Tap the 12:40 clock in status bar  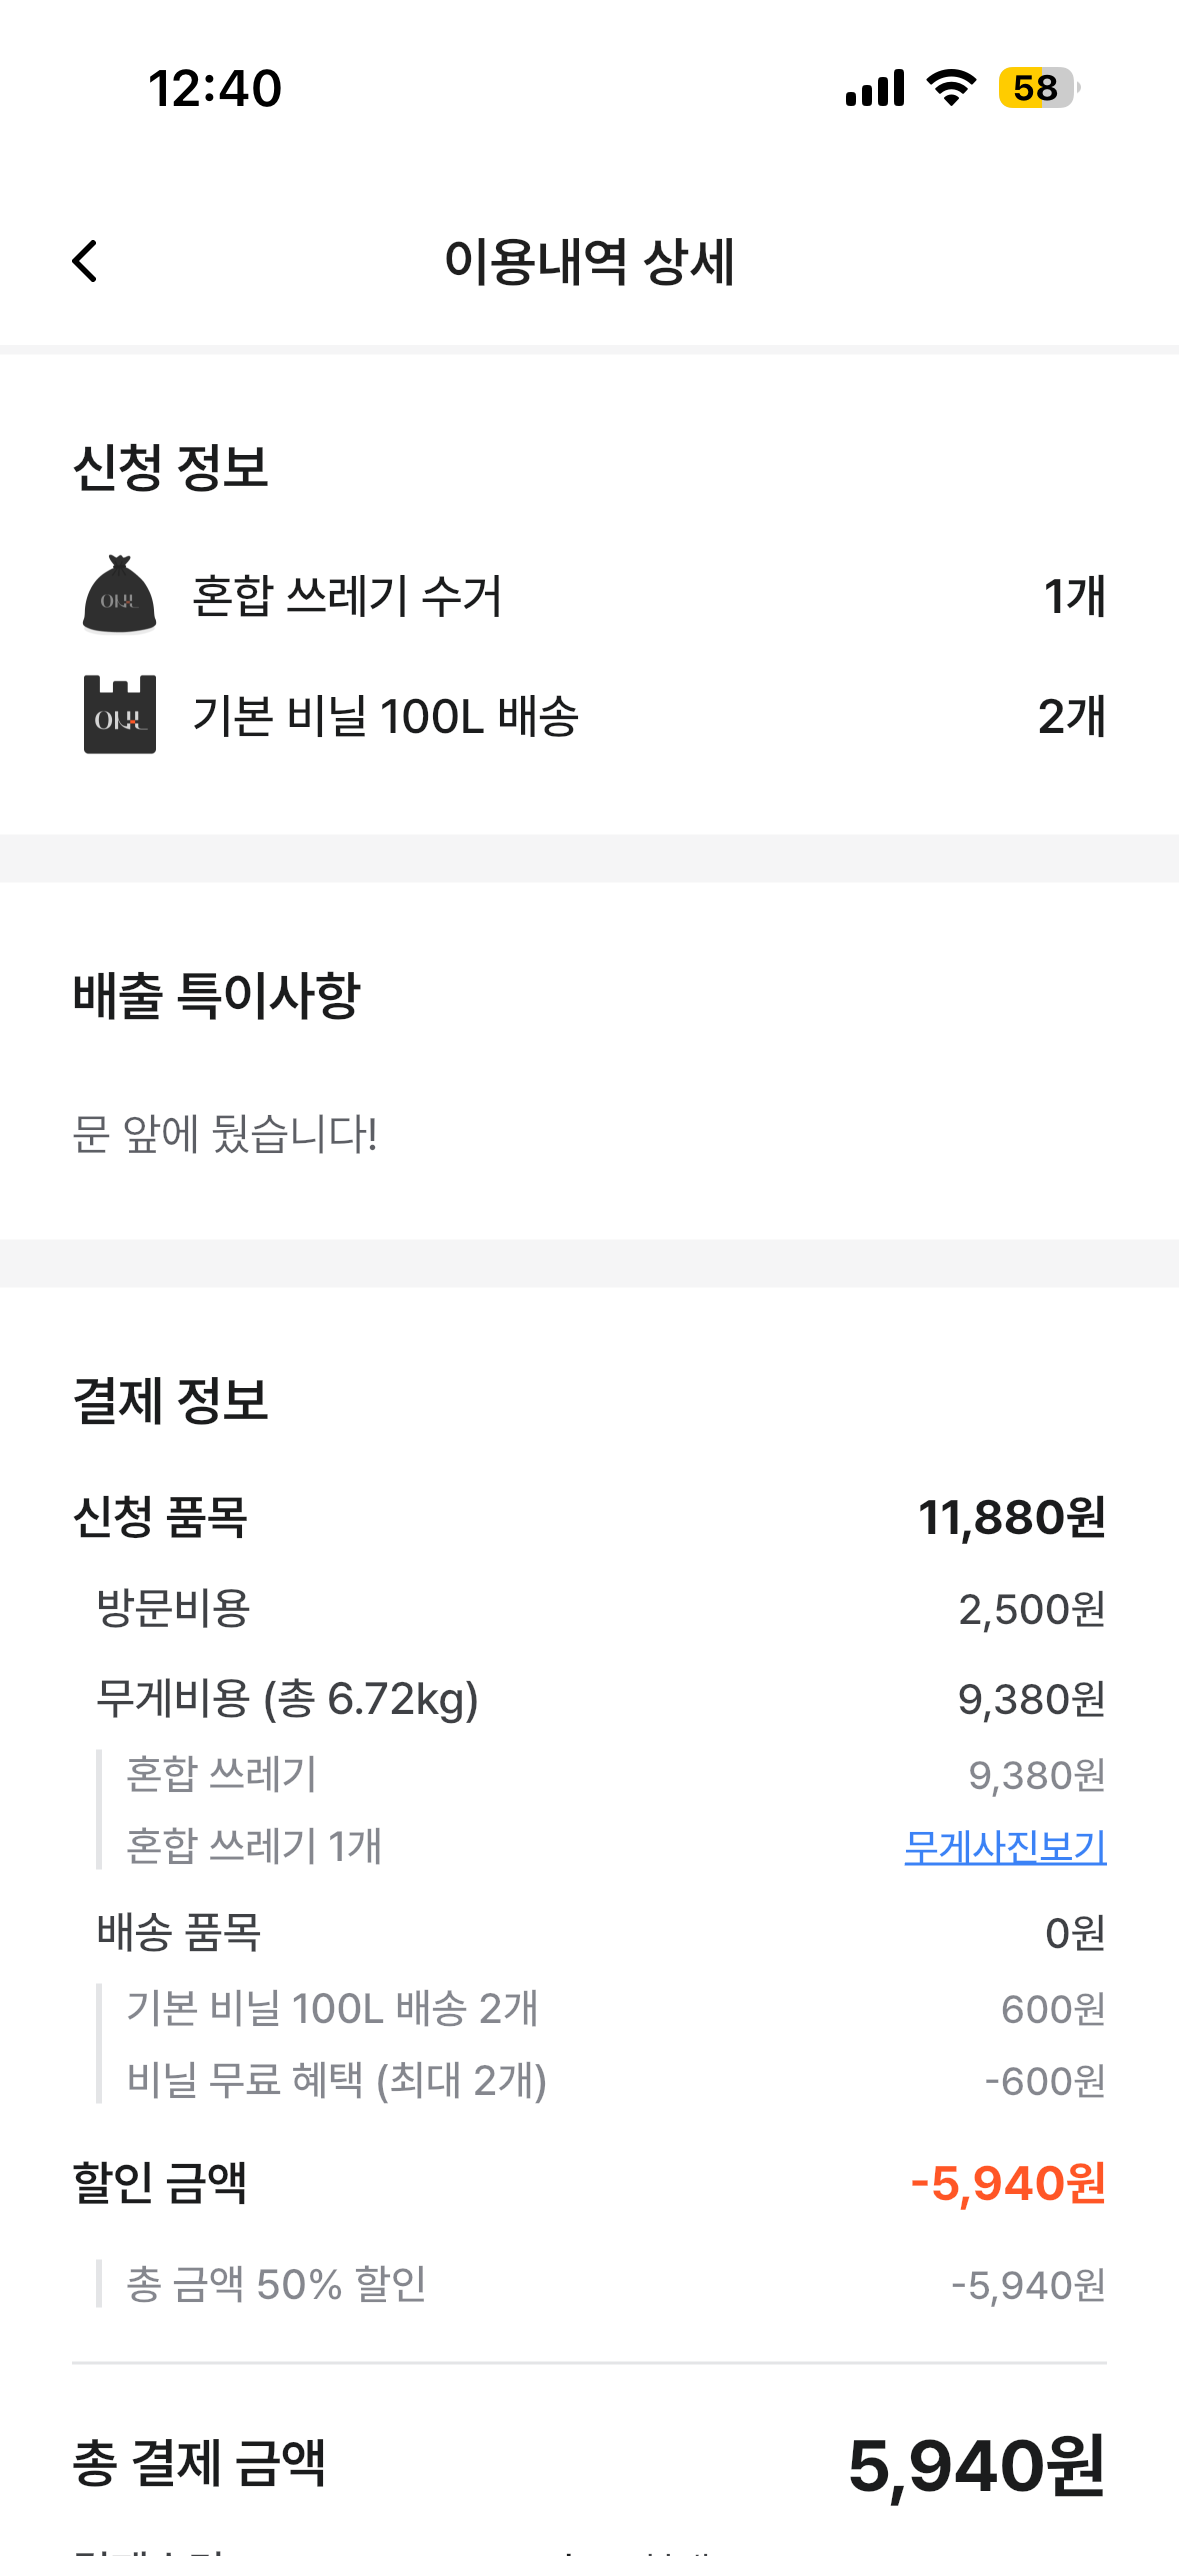click(215, 88)
